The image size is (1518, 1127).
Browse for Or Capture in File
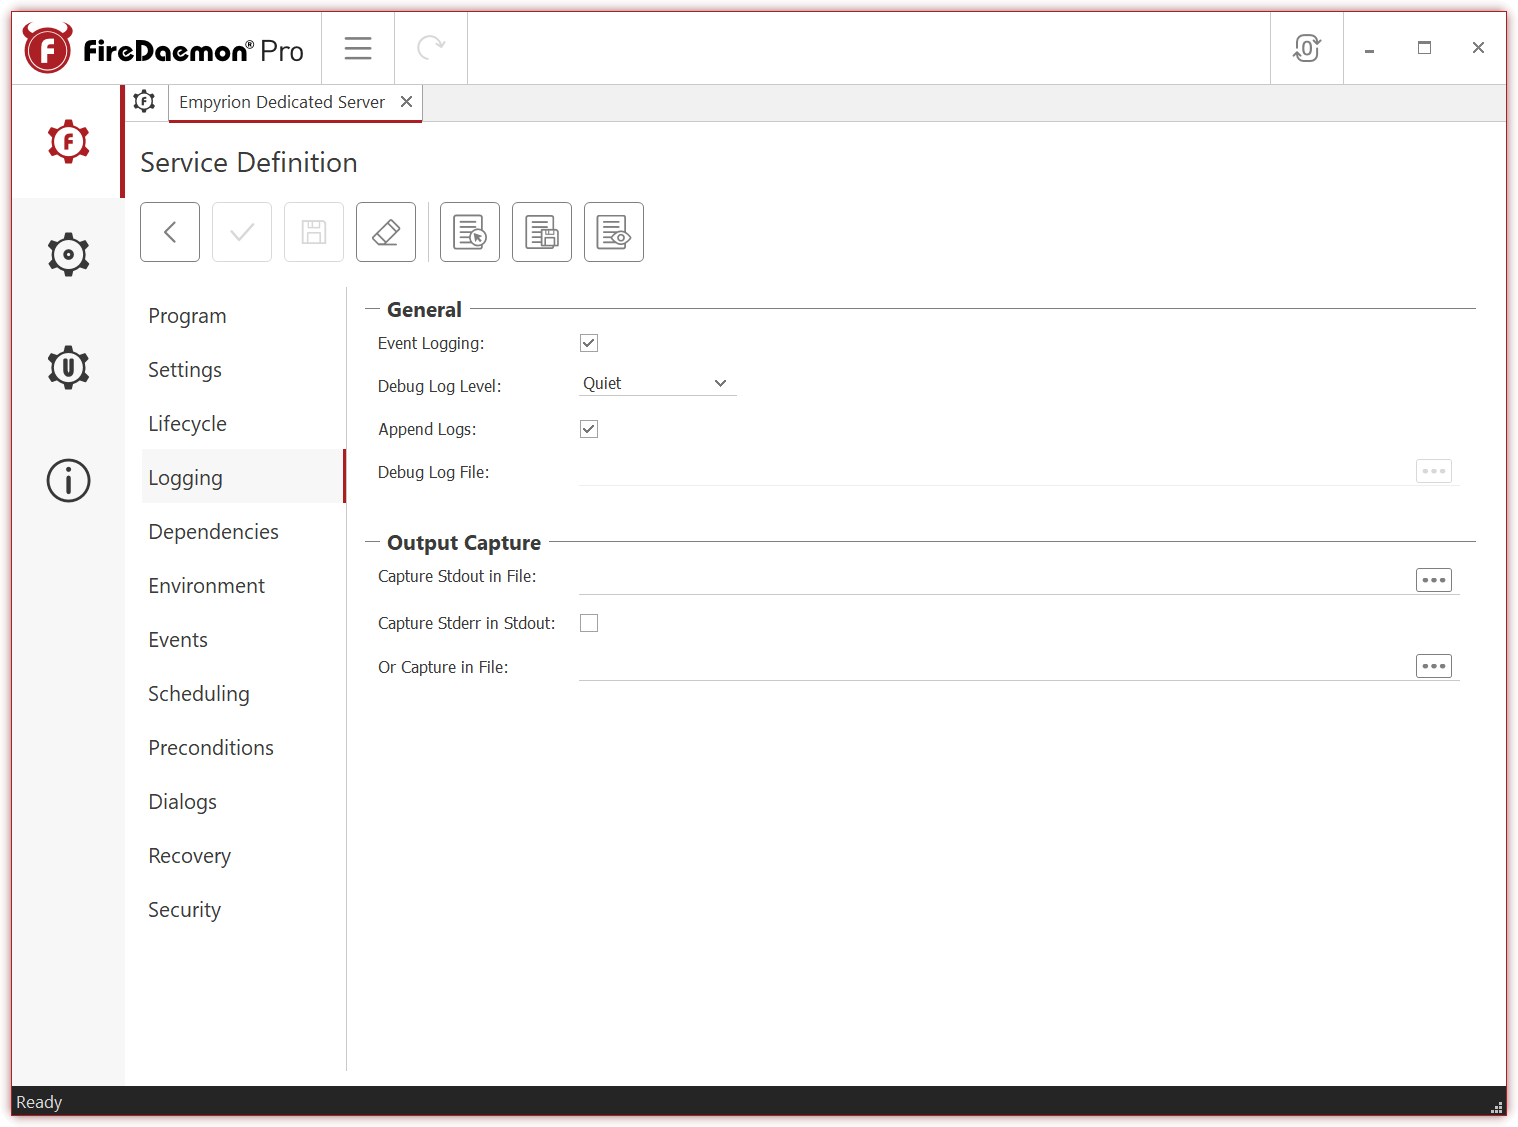(1434, 666)
